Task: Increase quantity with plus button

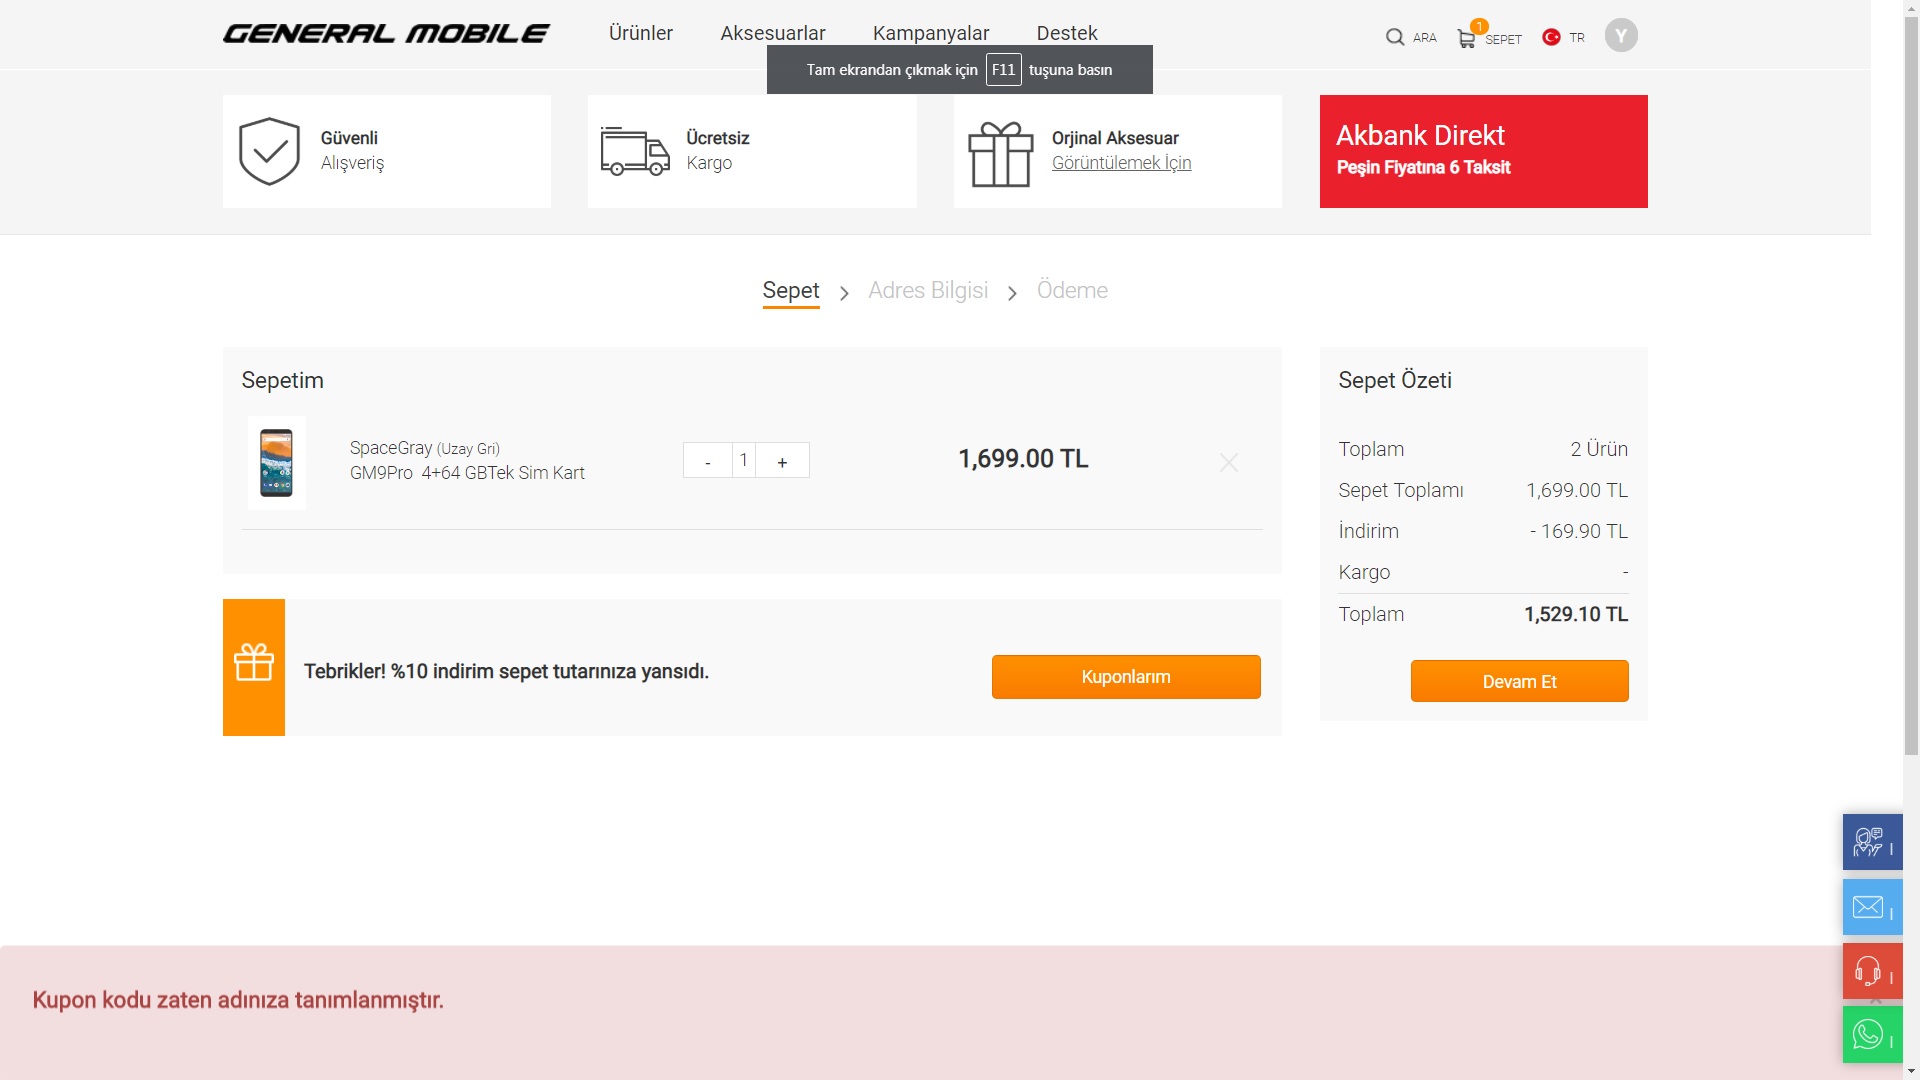Action: pyautogui.click(x=782, y=461)
